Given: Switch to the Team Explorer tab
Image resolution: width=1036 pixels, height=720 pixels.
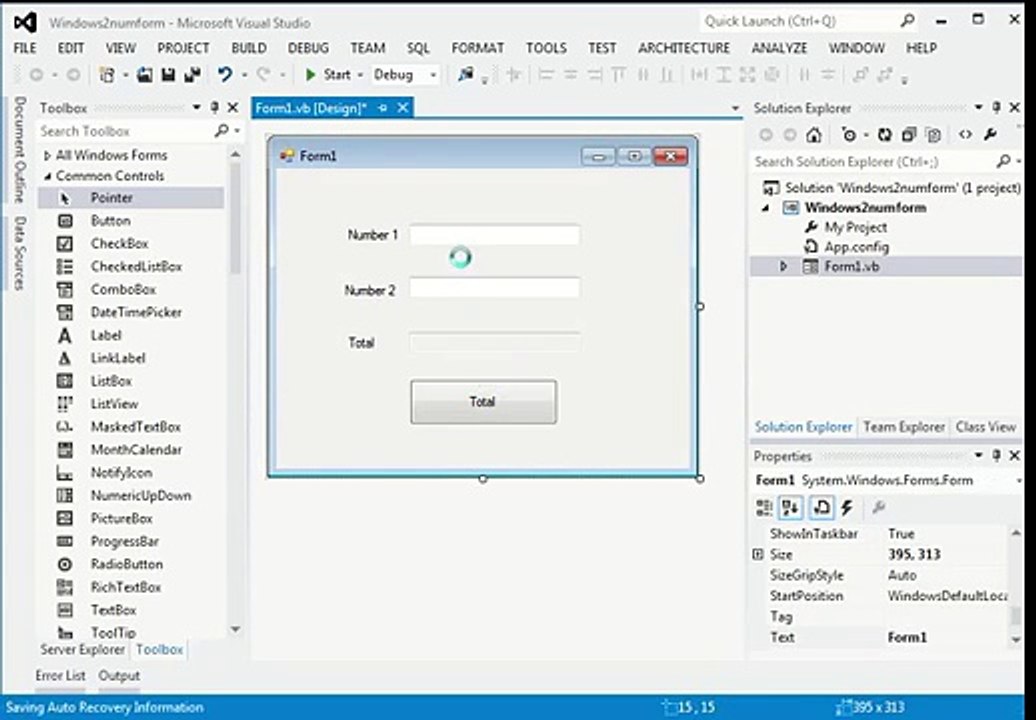Looking at the screenshot, I should click(x=904, y=427).
